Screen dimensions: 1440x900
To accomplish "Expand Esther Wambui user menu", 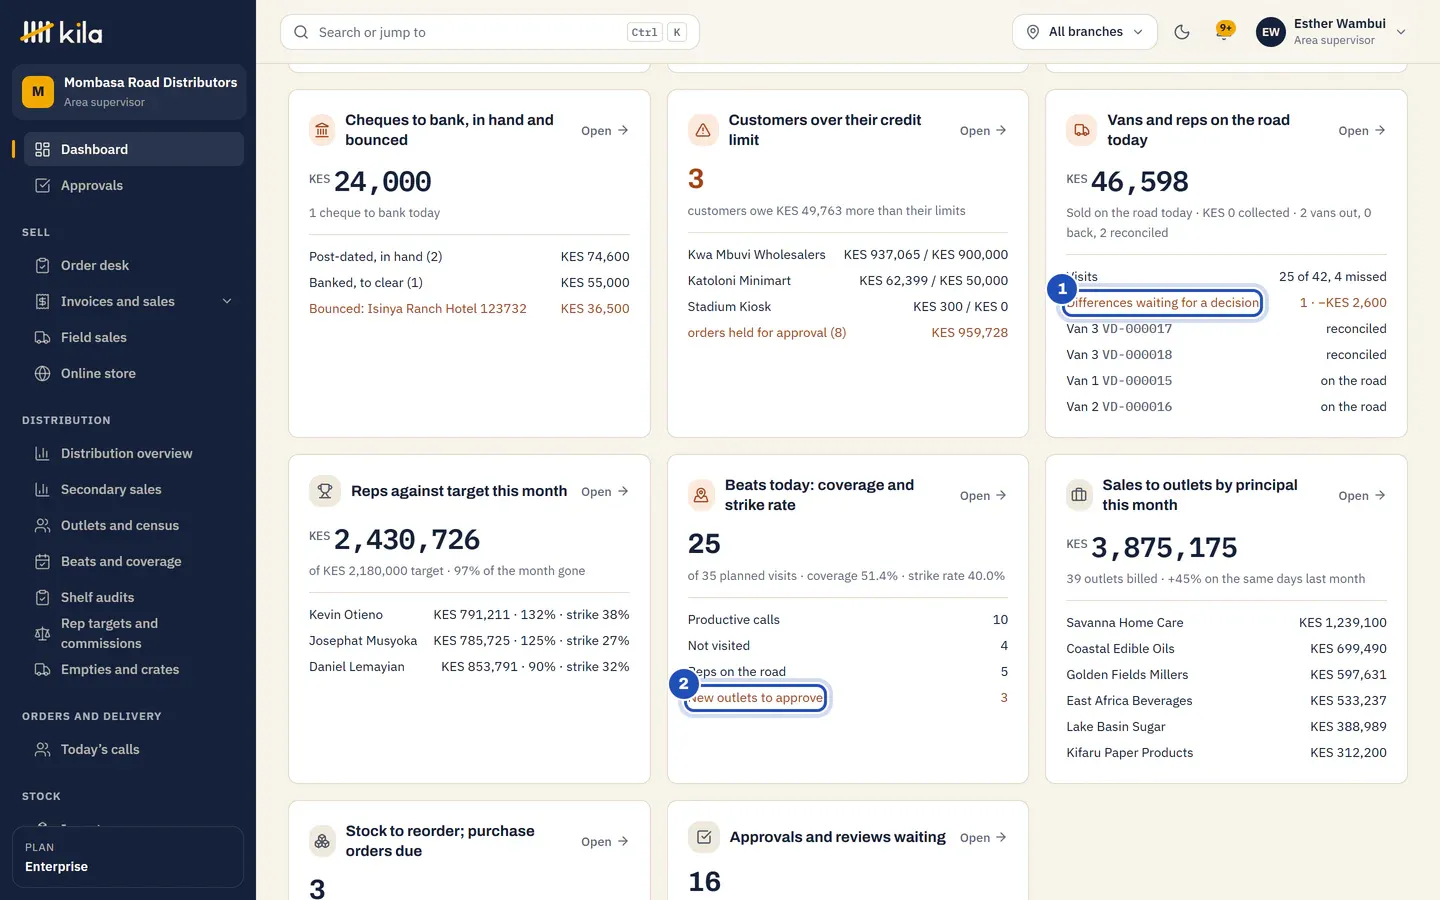I will tap(1331, 32).
